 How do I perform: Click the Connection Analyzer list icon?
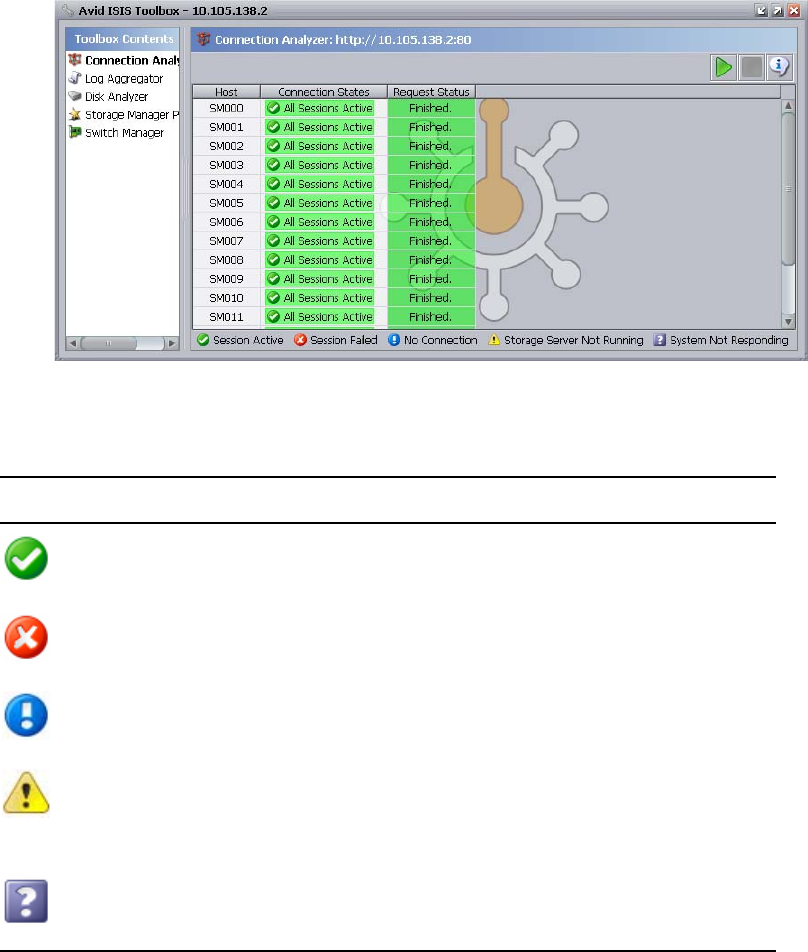(75, 60)
